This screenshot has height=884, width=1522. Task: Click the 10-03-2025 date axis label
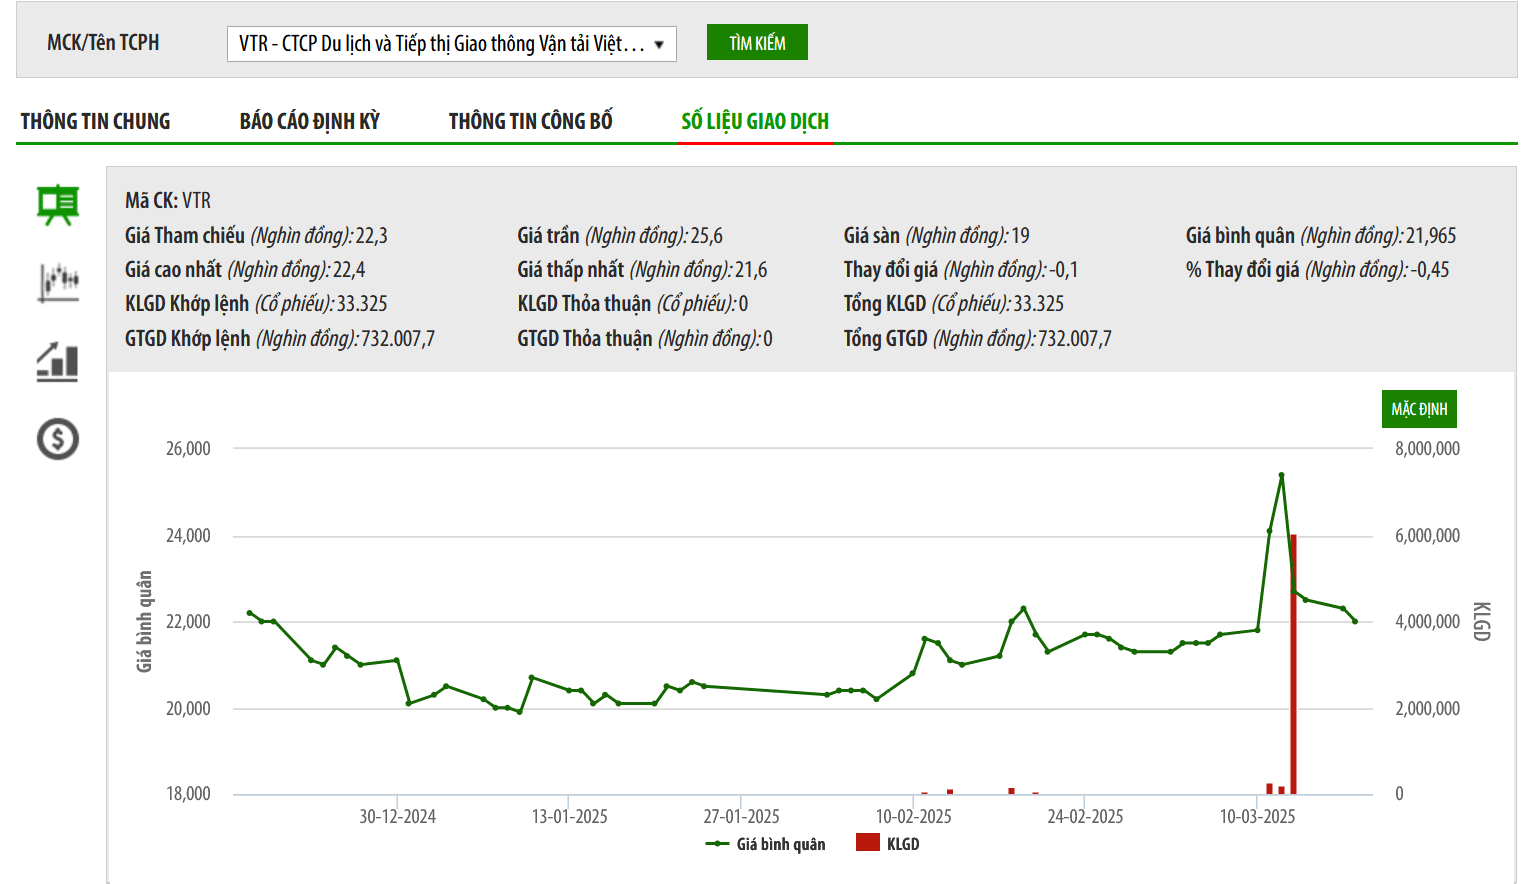pos(1257,817)
